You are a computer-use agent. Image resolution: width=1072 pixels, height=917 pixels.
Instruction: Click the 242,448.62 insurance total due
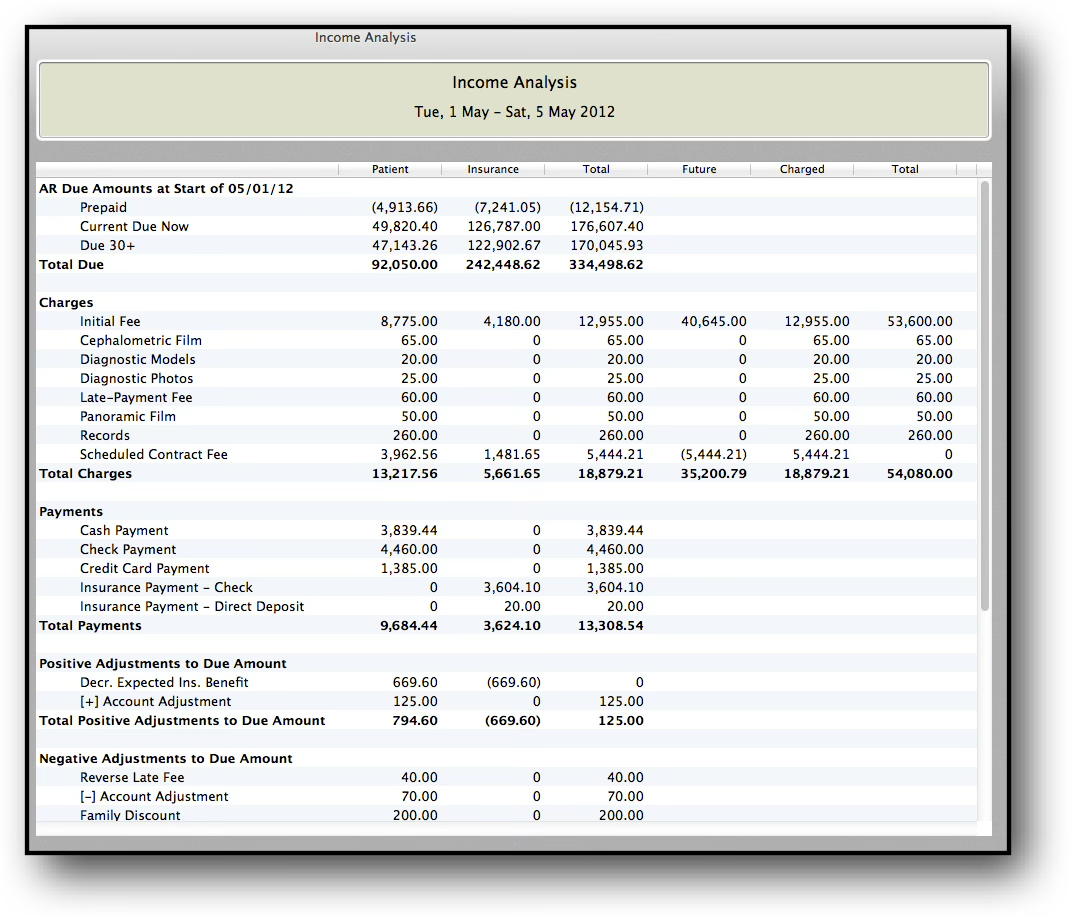tap(503, 265)
